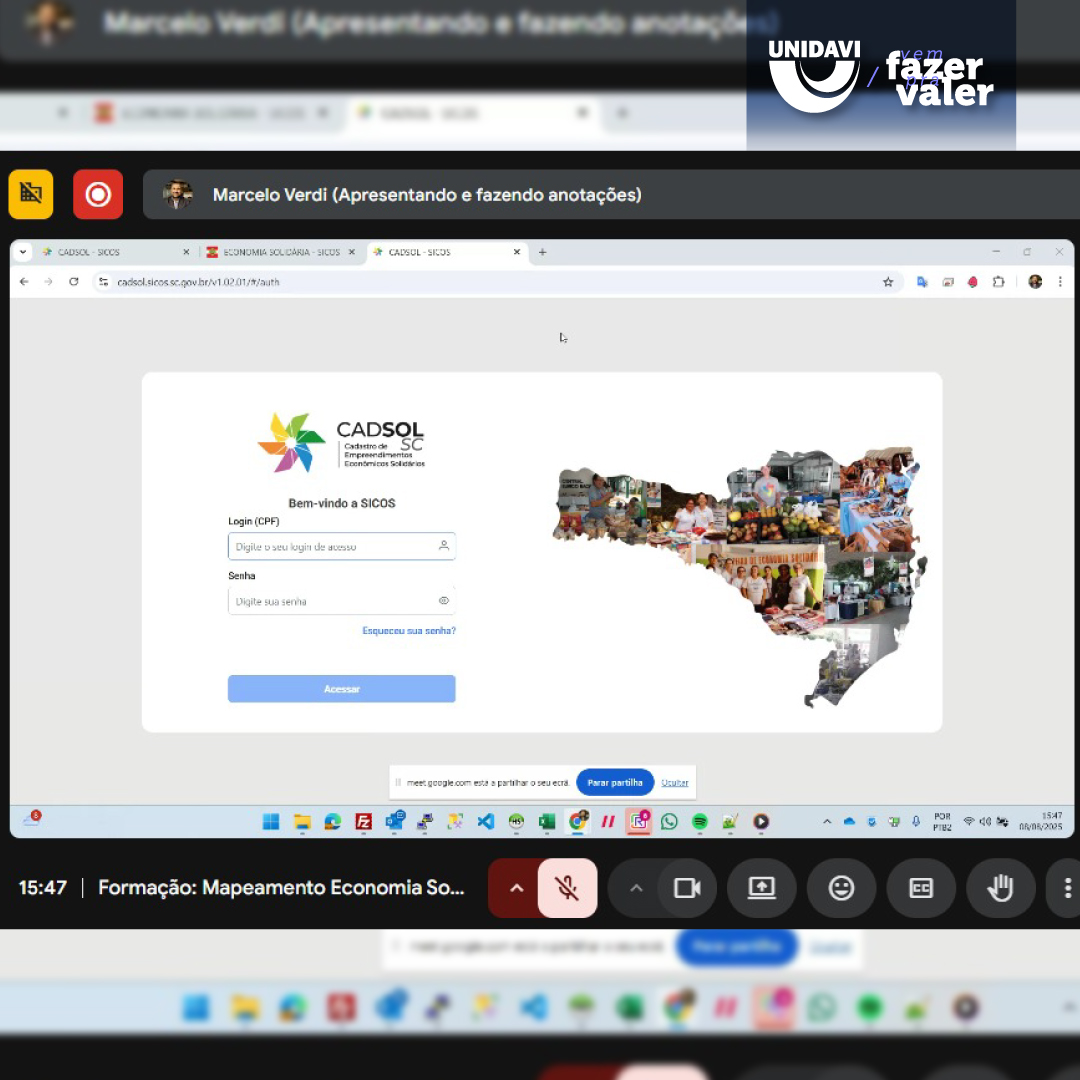Click the volume icon in the system tray
The image size is (1080, 1080).
(985, 821)
